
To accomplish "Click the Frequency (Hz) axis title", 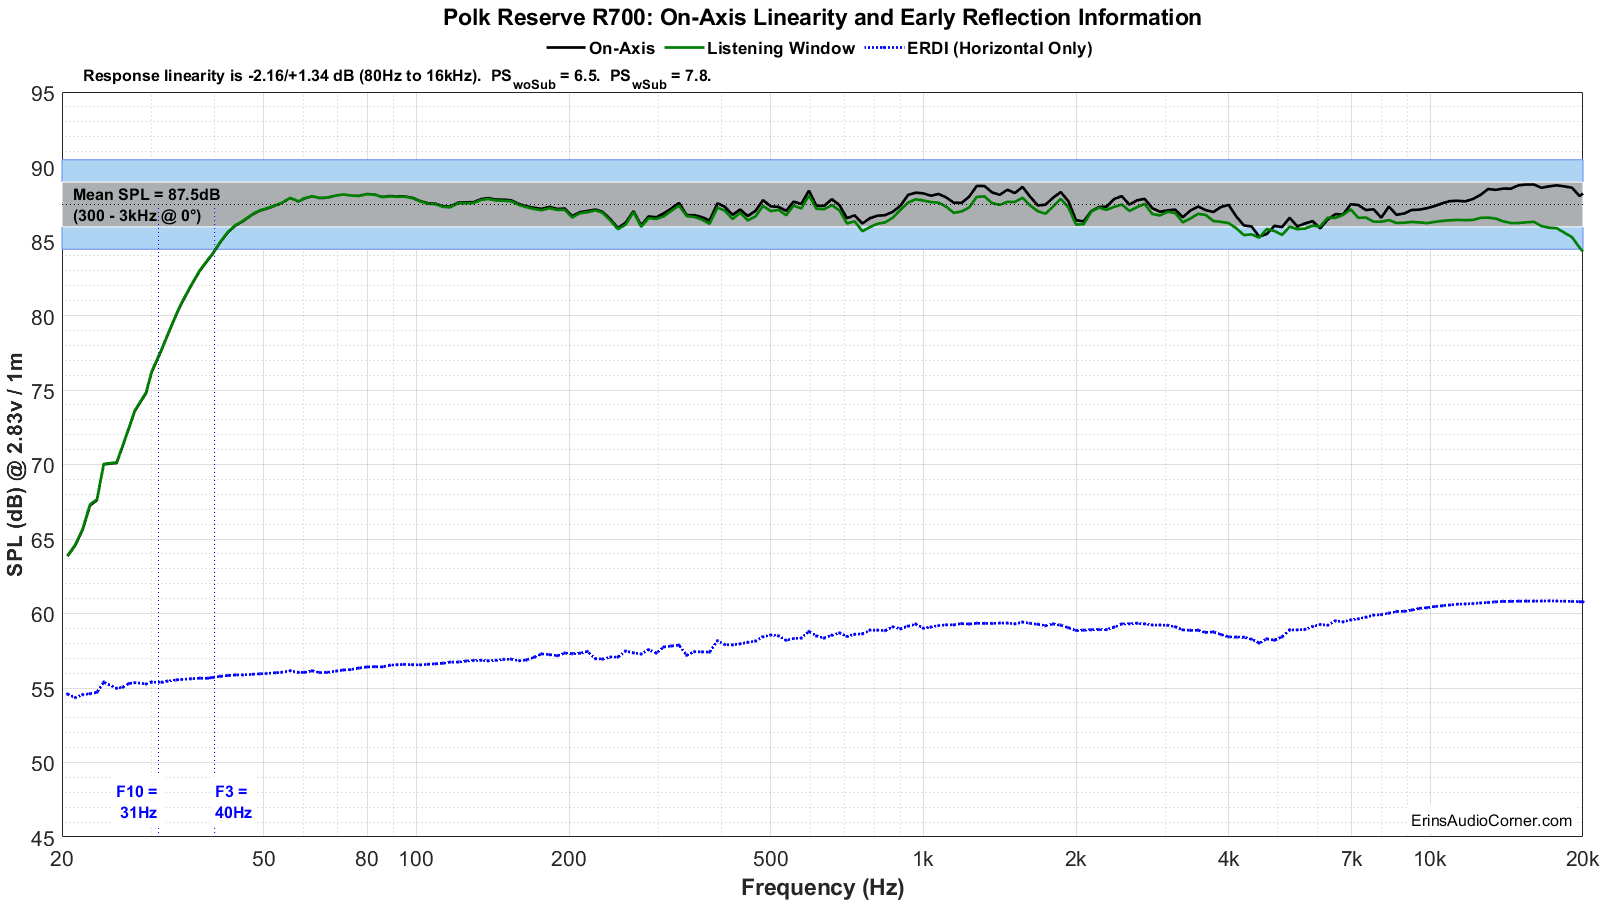I will point(822,887).
